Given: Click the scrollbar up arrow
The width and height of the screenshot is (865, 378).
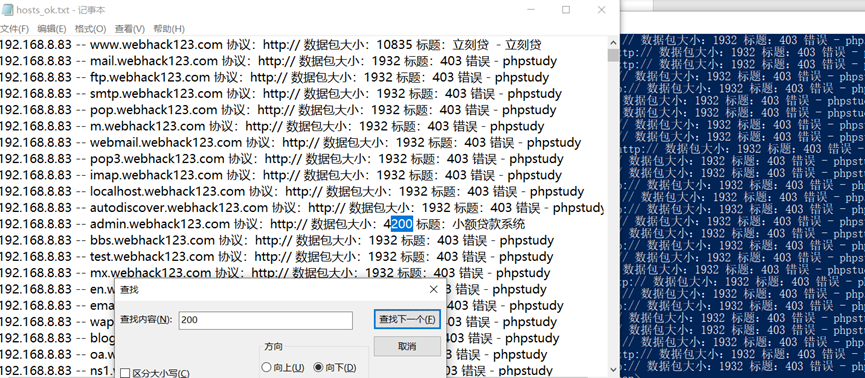Looking at the screenshot, I should [612, 42].
